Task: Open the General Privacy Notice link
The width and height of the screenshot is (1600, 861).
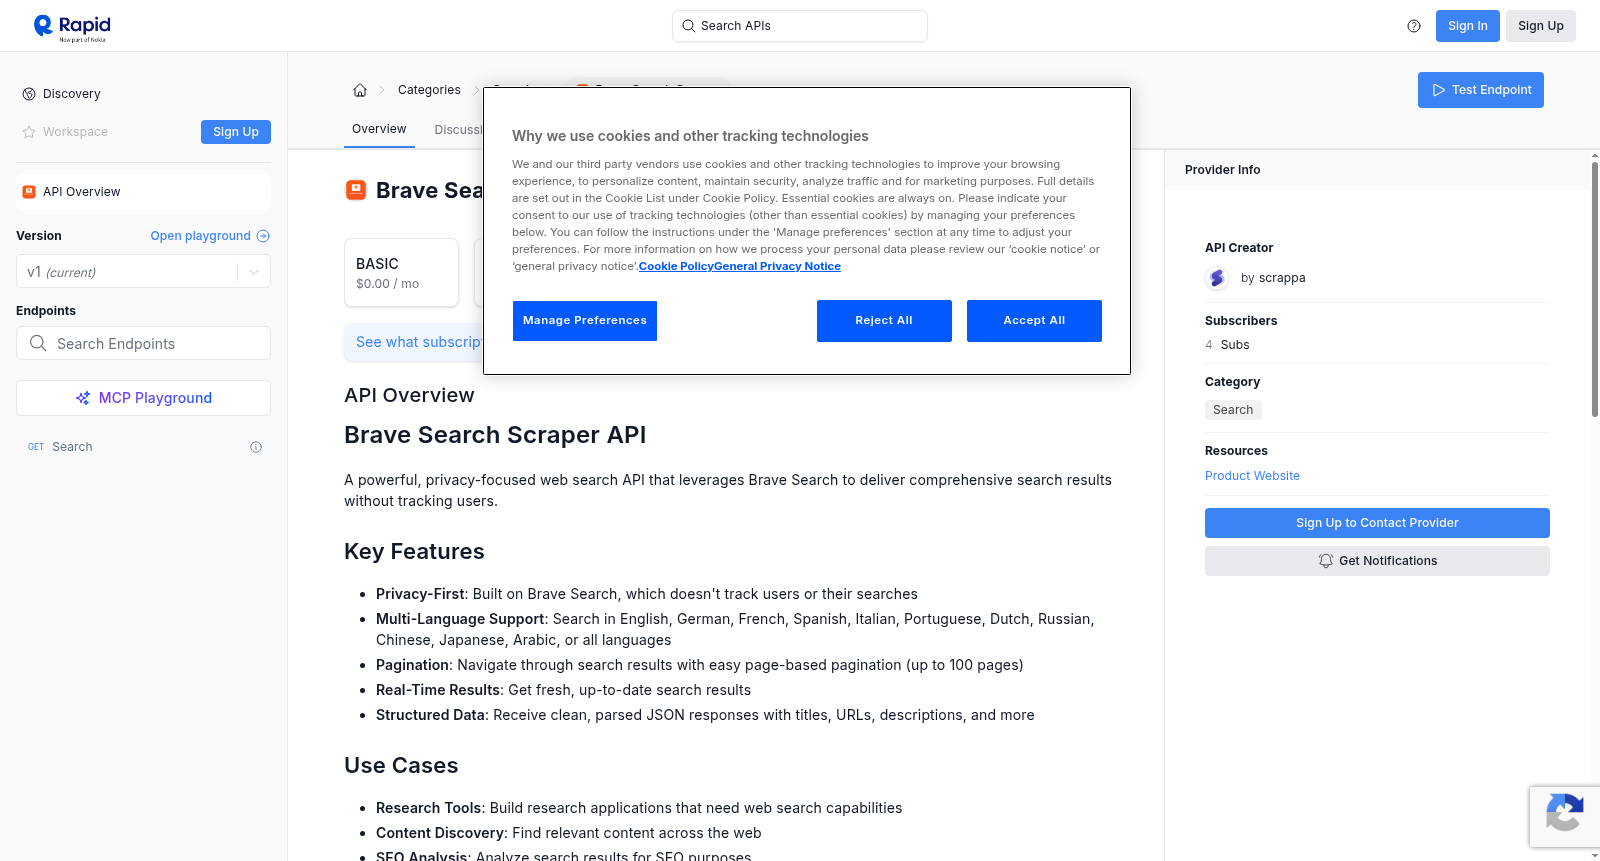Action: point(777,266)
